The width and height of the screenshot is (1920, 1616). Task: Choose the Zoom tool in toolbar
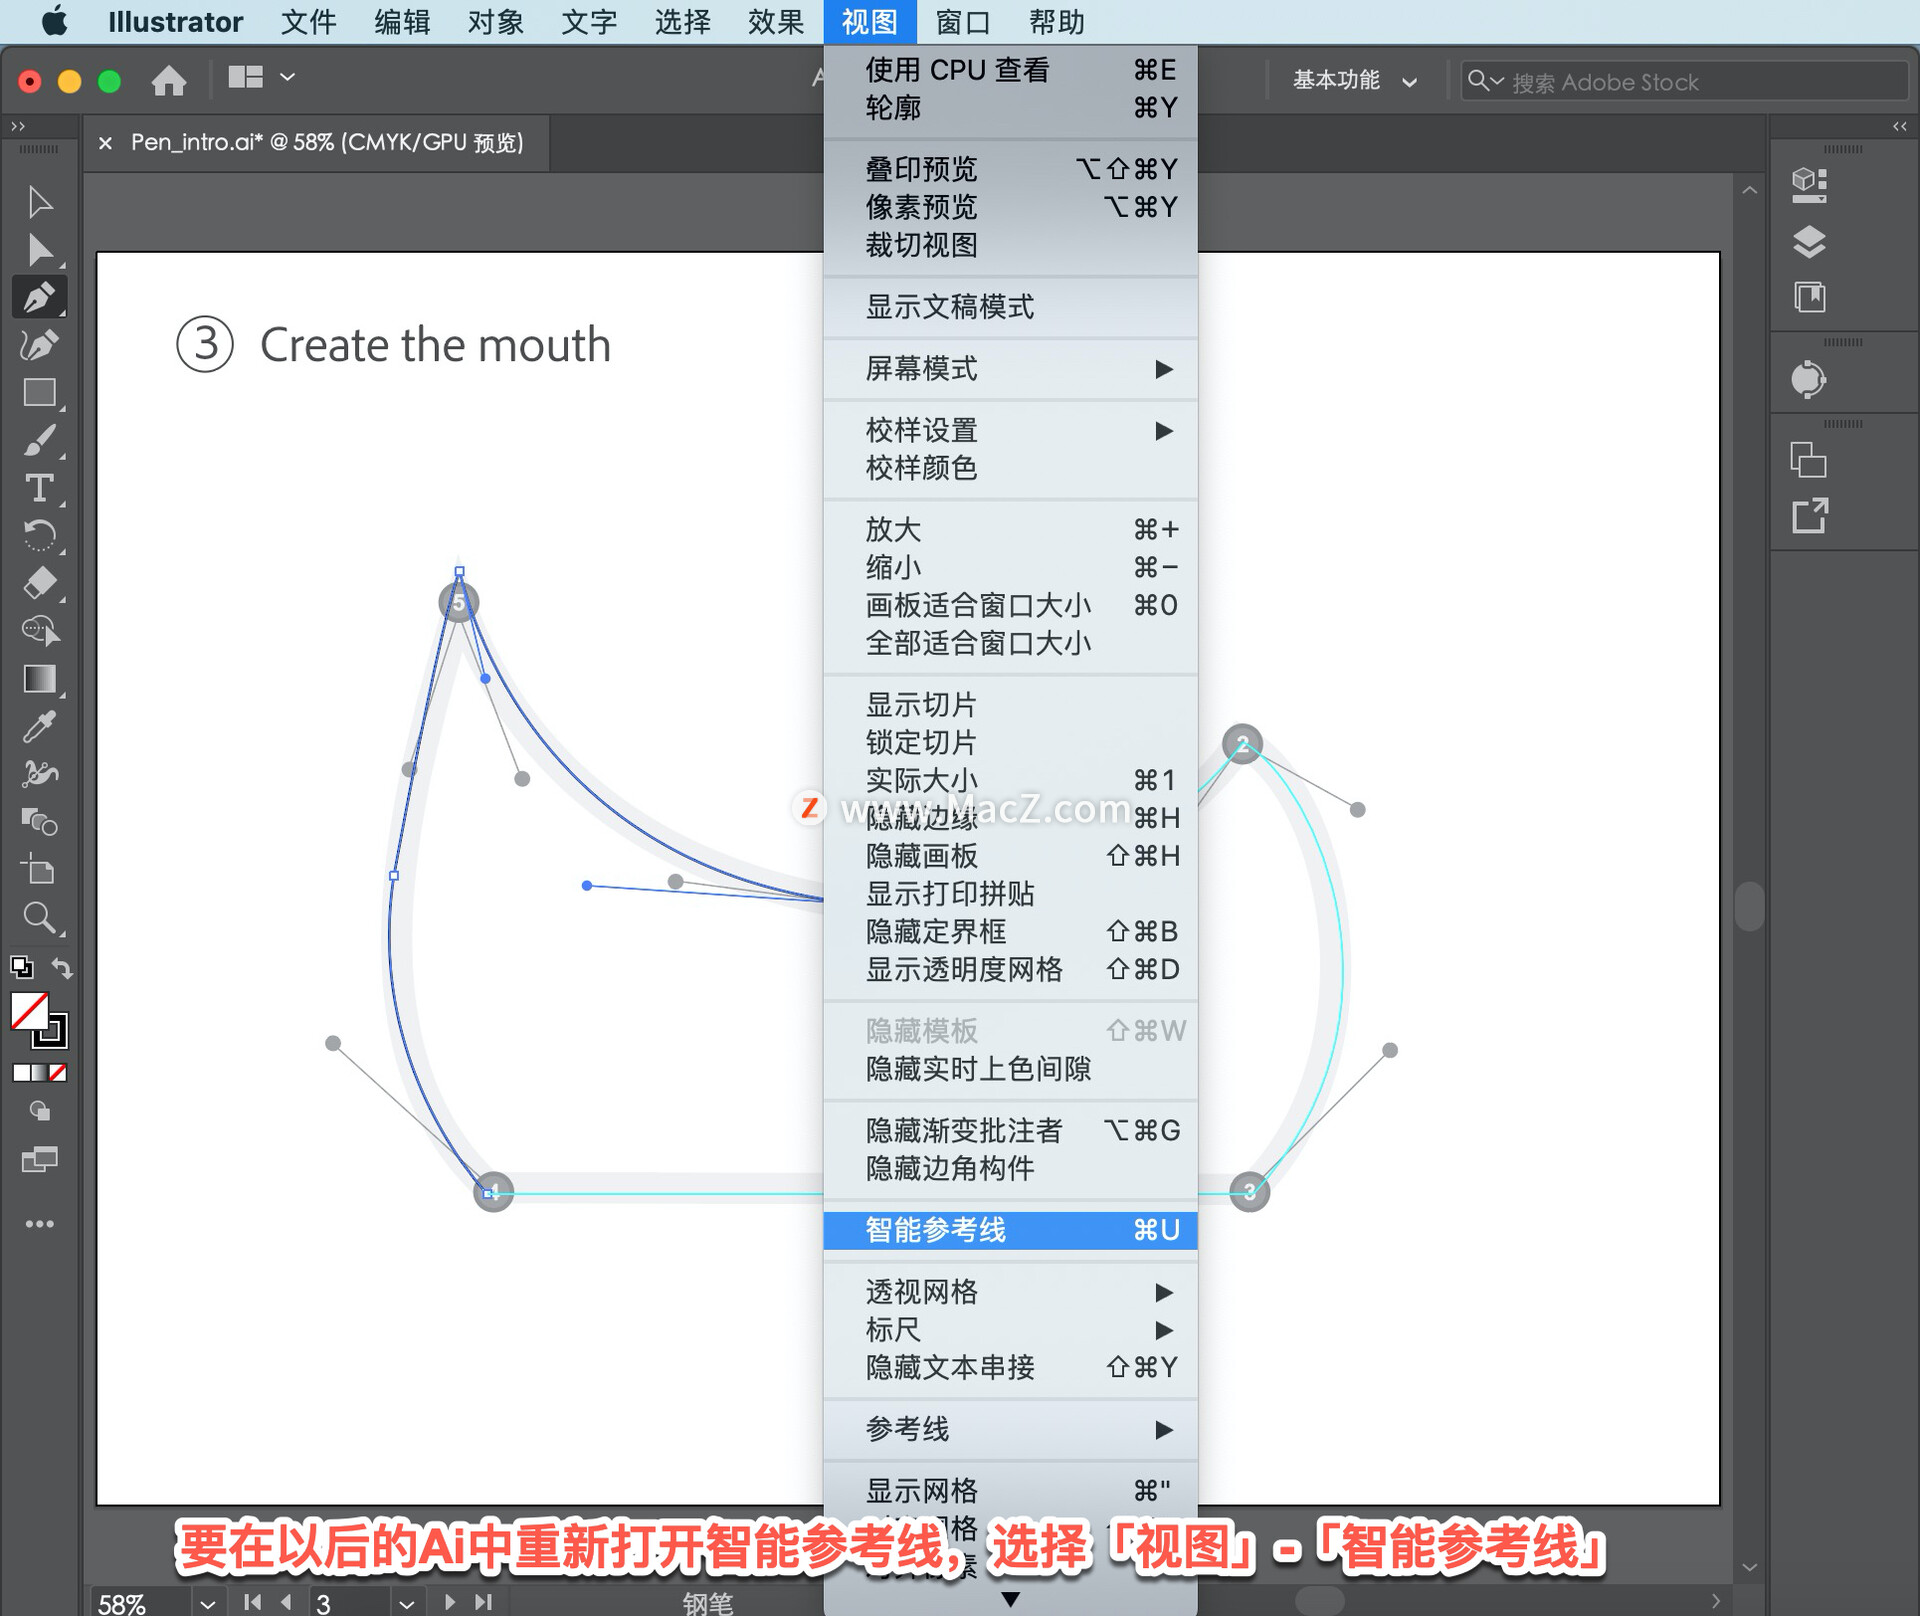pyautogui.click(x=40, y=917)
